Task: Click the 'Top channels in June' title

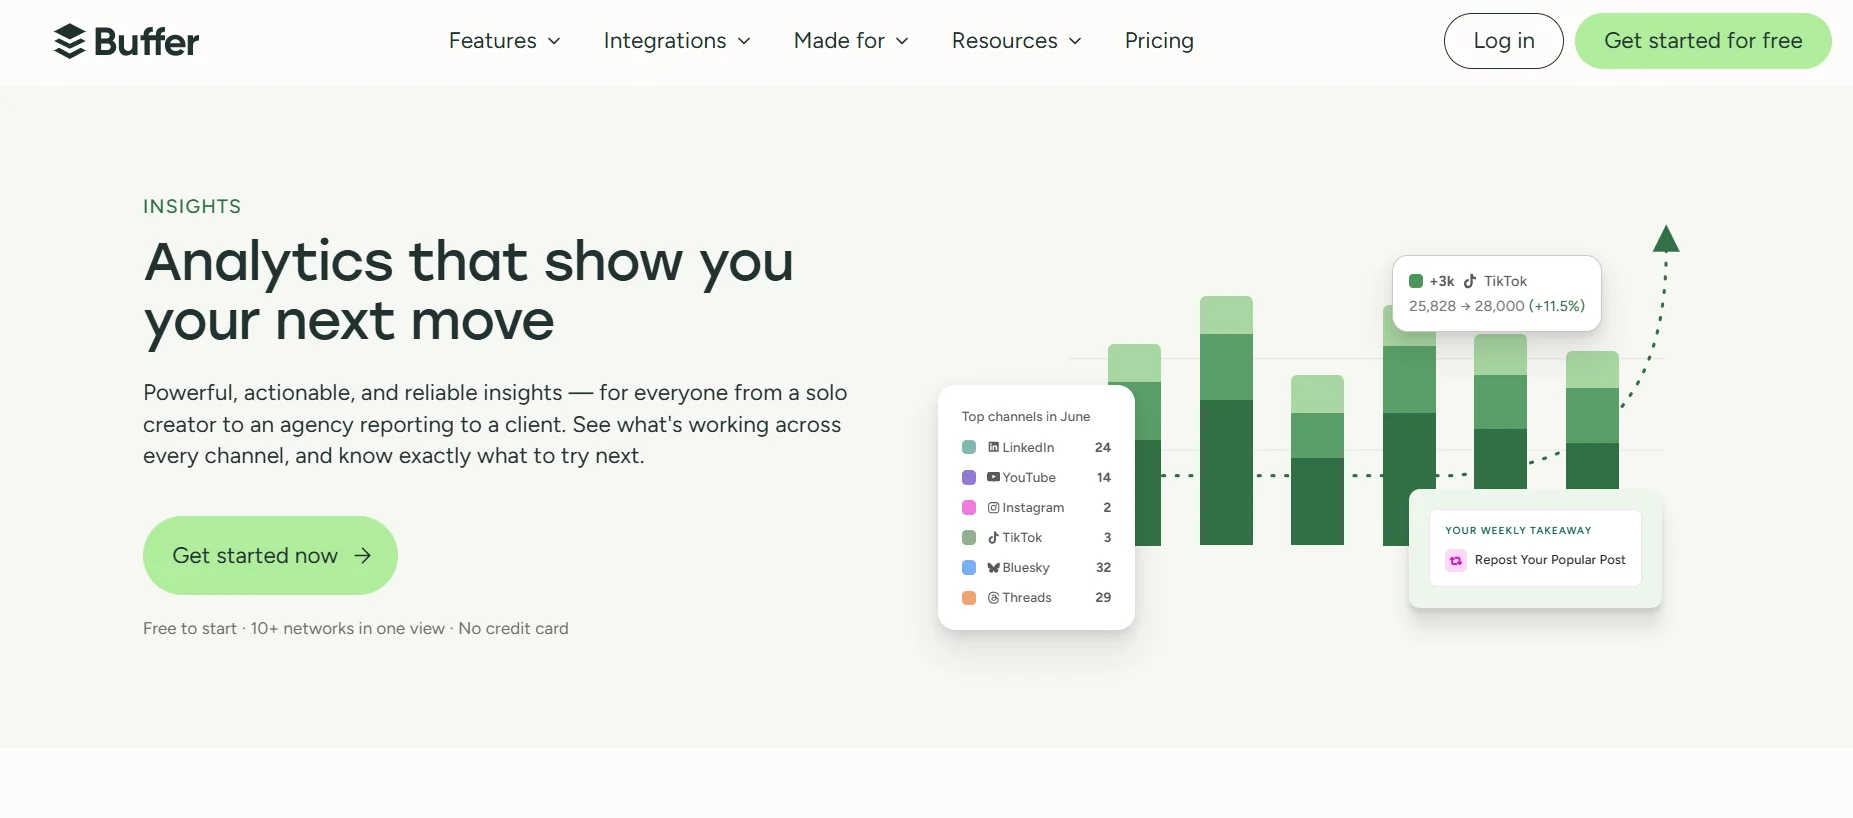Action: [x=1026, y=416]
